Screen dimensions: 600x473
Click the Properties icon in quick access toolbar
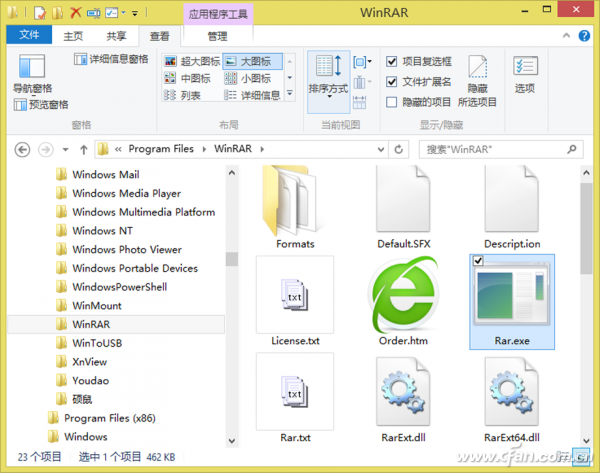pos(40,13)
